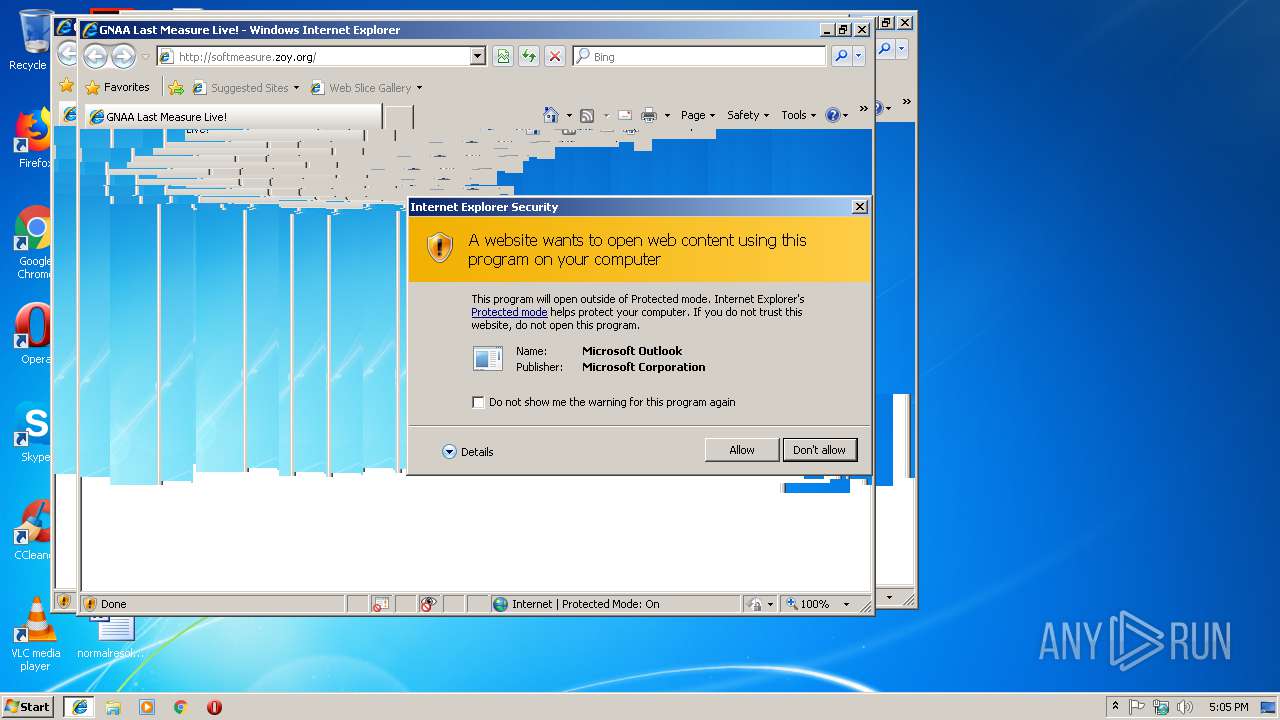This screenshot has width=1280, height=720.
Task: Open the Start menu
Action: [x=28, y=706]
